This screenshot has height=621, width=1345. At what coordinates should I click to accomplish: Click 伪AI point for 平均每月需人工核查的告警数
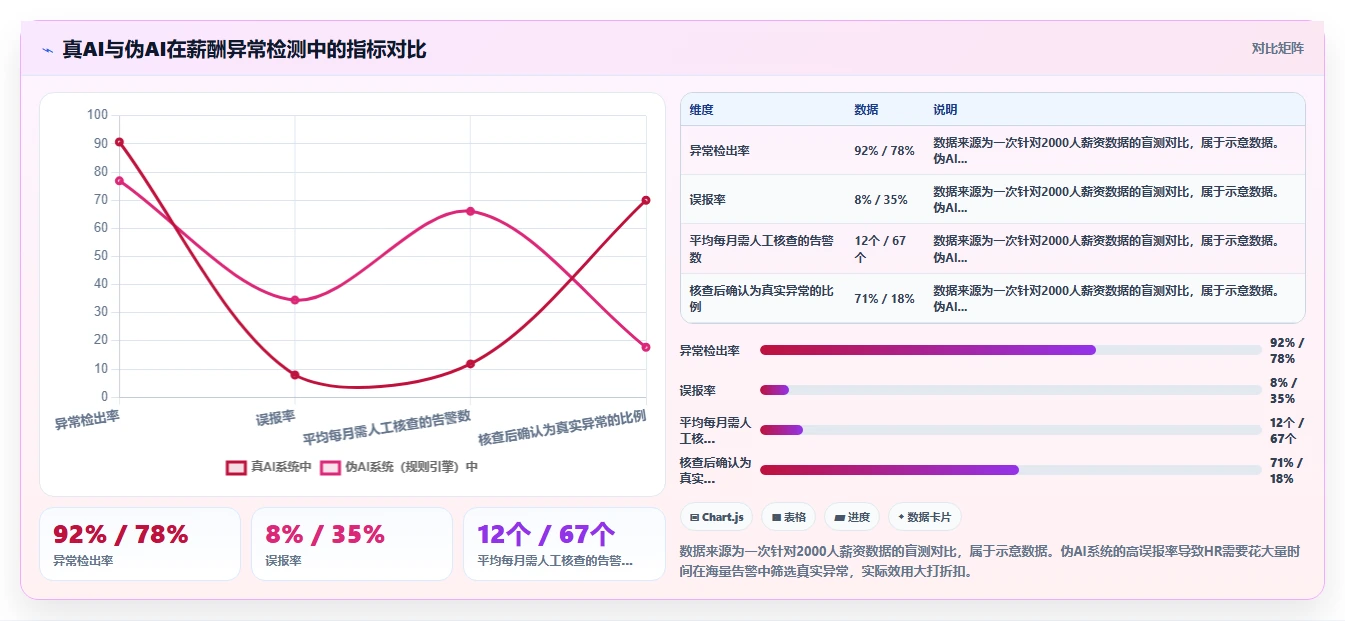[x=470, y=211]
